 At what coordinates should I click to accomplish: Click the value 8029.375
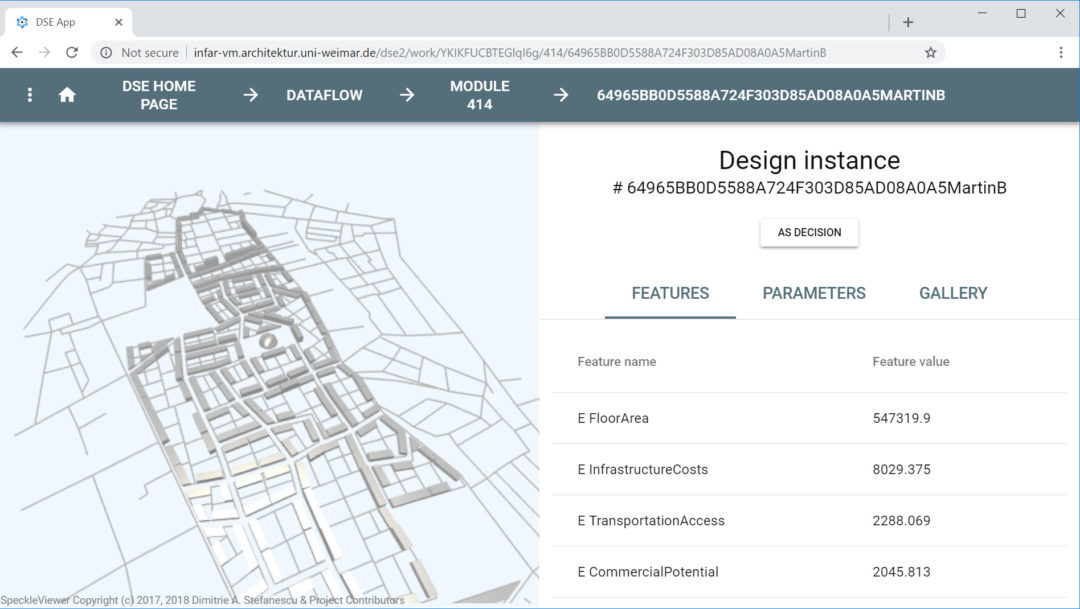click(901, 469)
